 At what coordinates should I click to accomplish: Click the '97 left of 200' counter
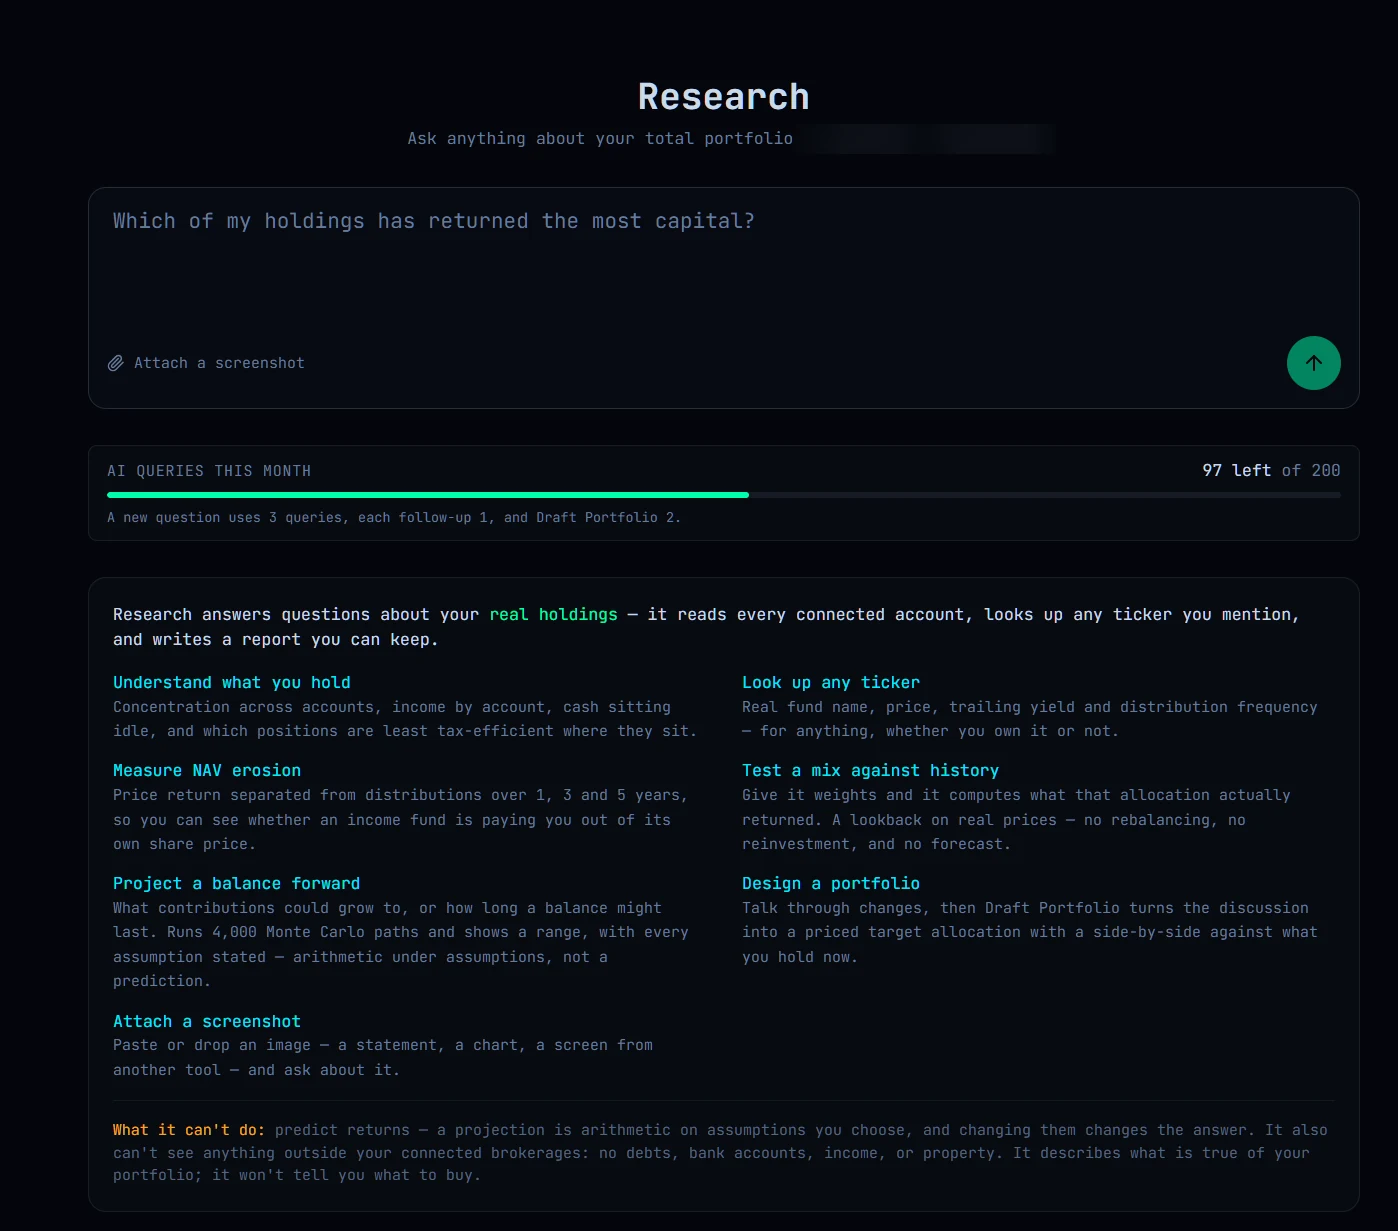coord(1271,470)
